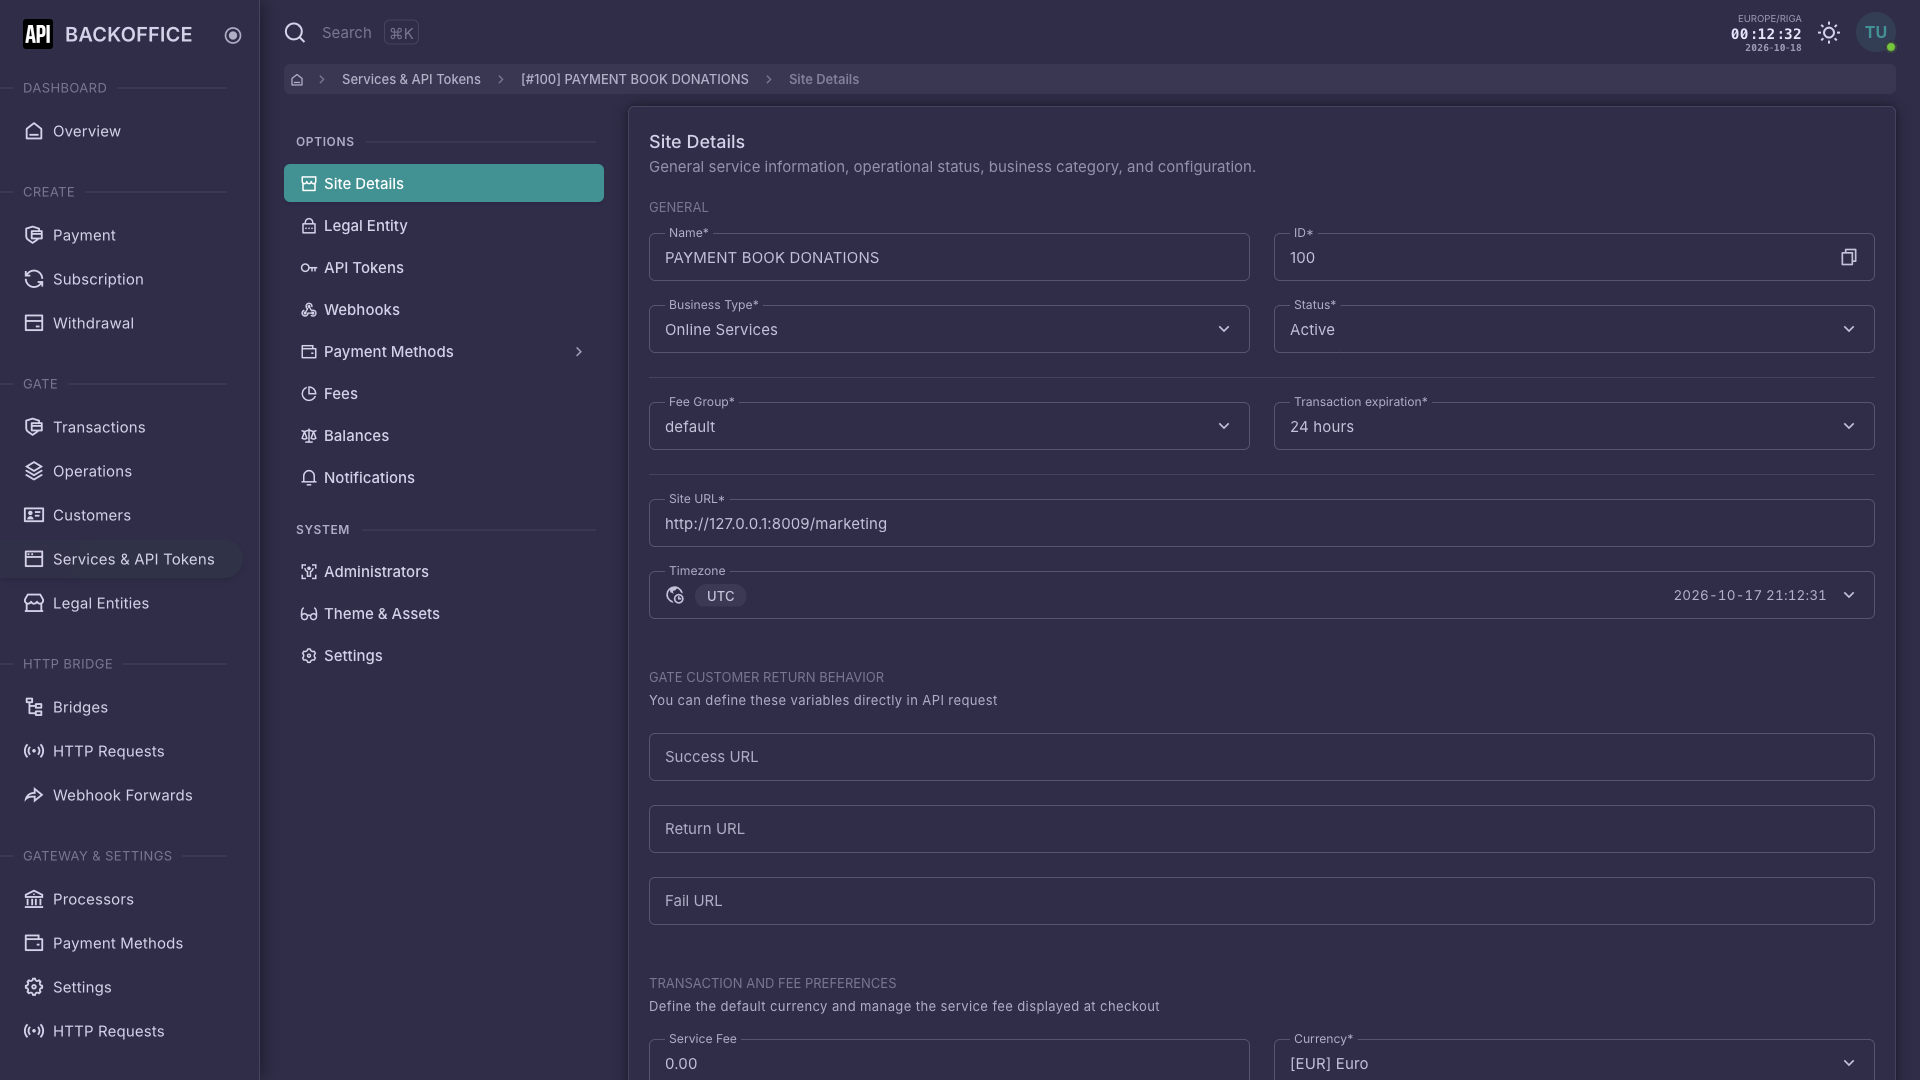Click the home breadcrumb icon
The height and width of the screenshot is (1080, 1920).
pos(297,79)
